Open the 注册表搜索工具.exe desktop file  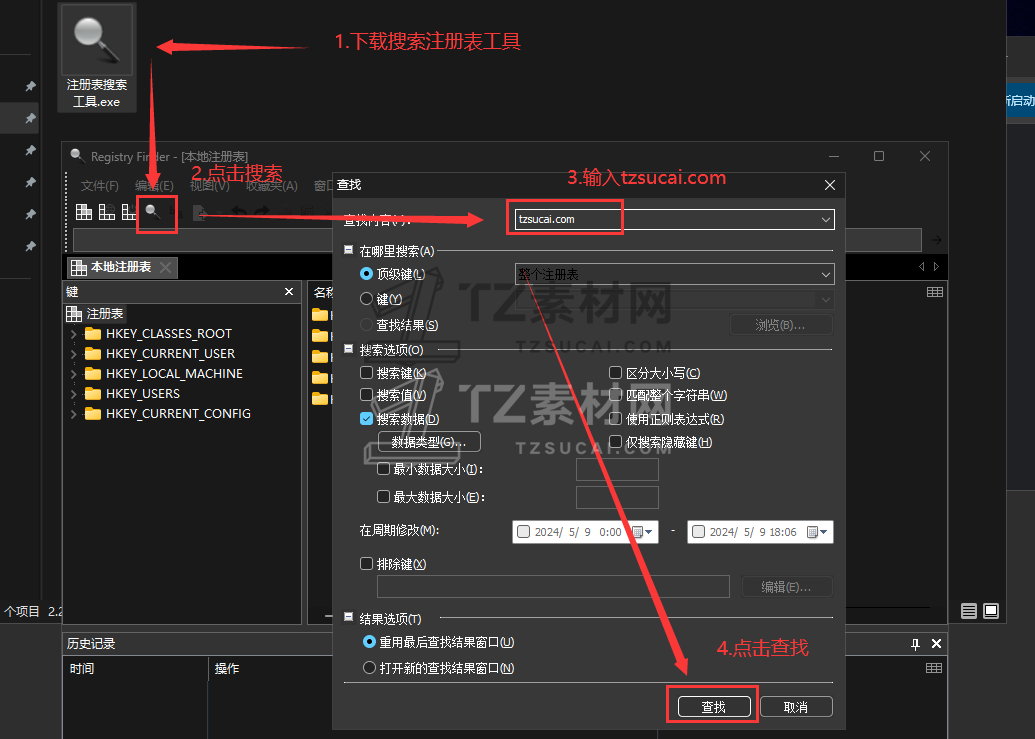coord(97,57)
